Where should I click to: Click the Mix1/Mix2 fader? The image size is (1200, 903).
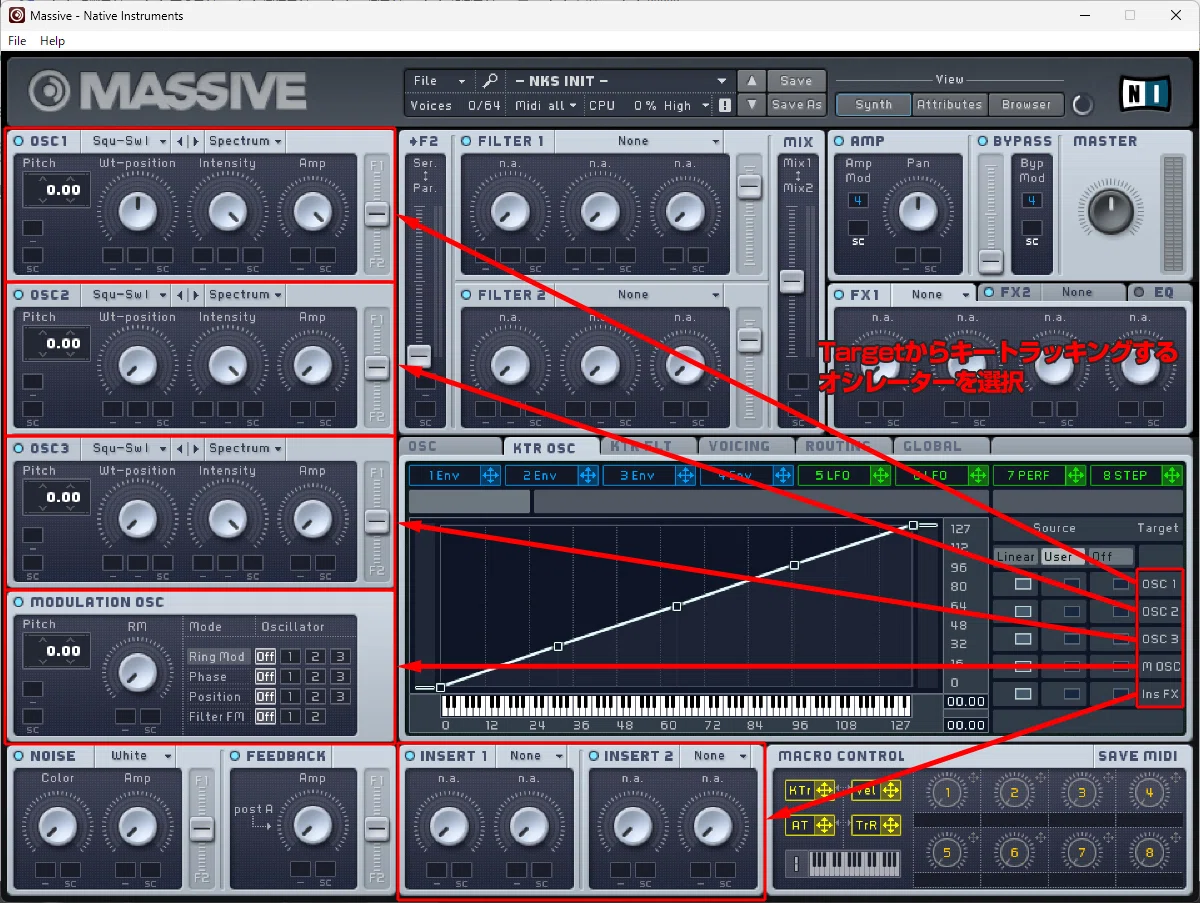(792, 281)
